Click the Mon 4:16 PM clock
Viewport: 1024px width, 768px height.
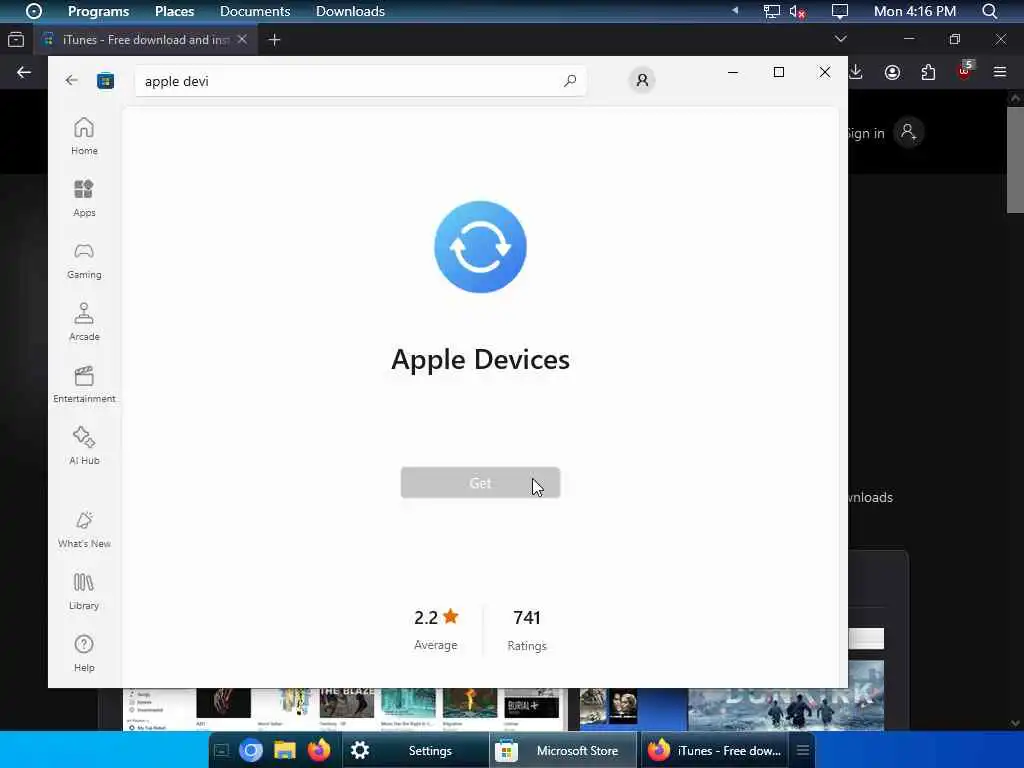[x=915, y=11]
